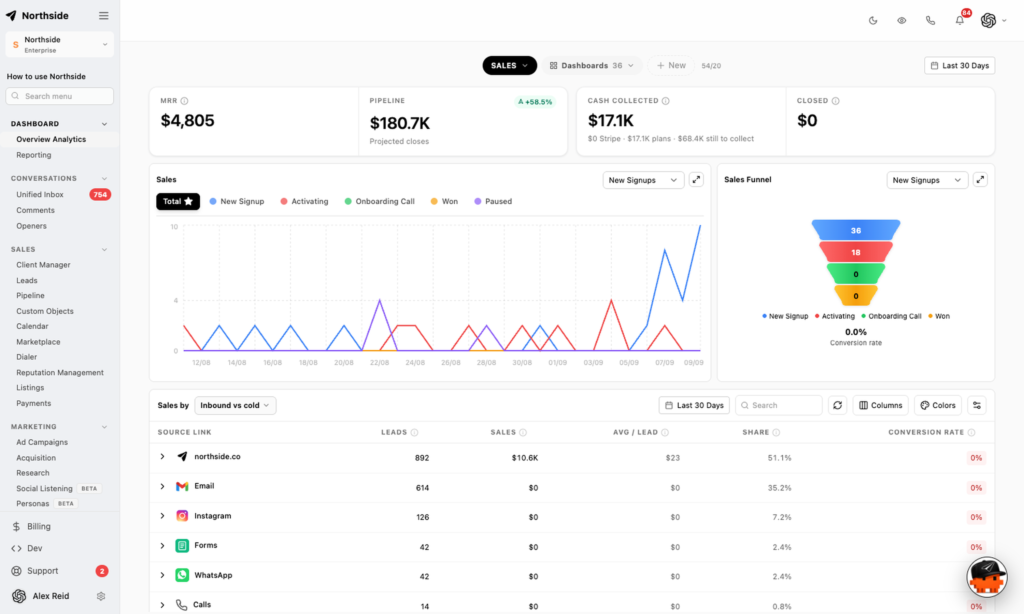Viewport: 1024px width, 614px height.
Task: Click the Closed info icon
Action: (x=835, y=101)
